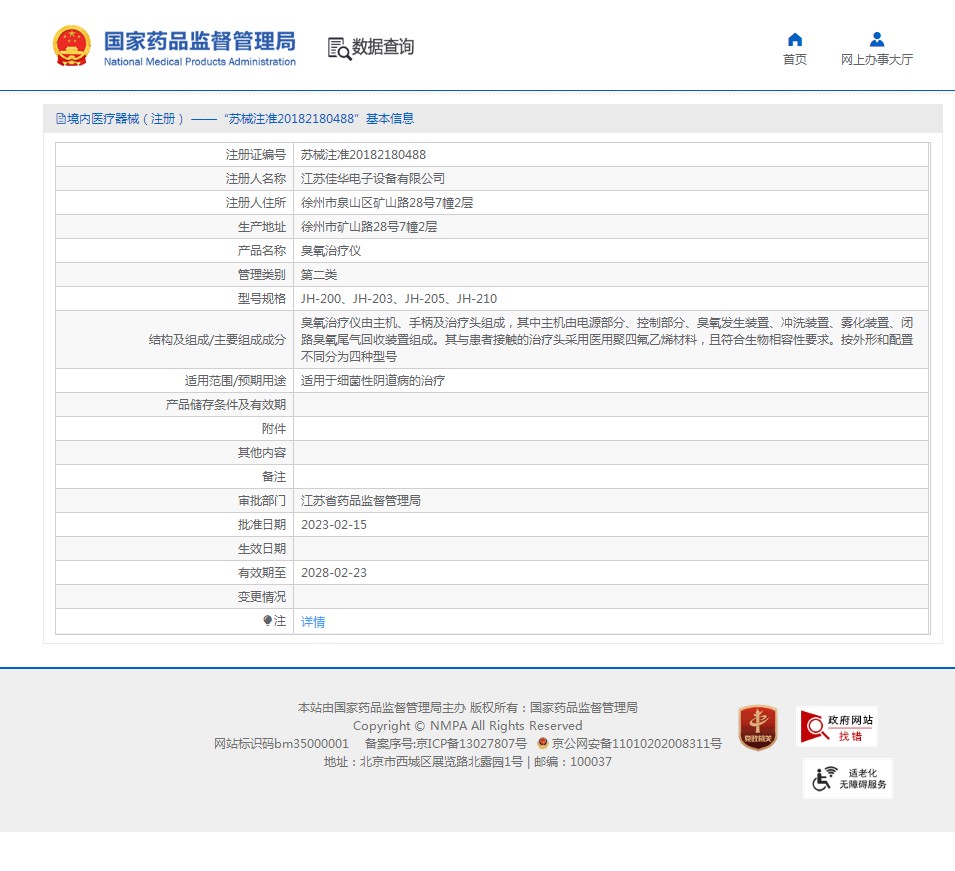955x871 pixels.
Task: Click the 基本信息 heading text
Action: (390, 119)
